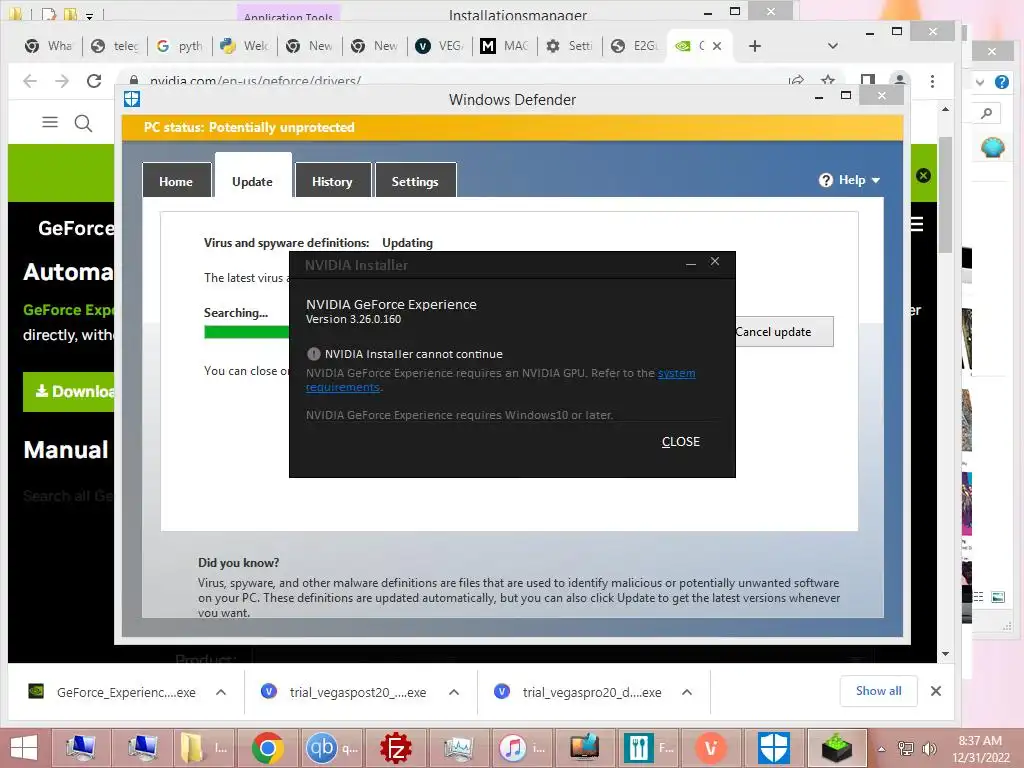Screen dimensions: 1024x768
Task: Open a new Chrome tab with the plus button
Action: tap(755, 46)
